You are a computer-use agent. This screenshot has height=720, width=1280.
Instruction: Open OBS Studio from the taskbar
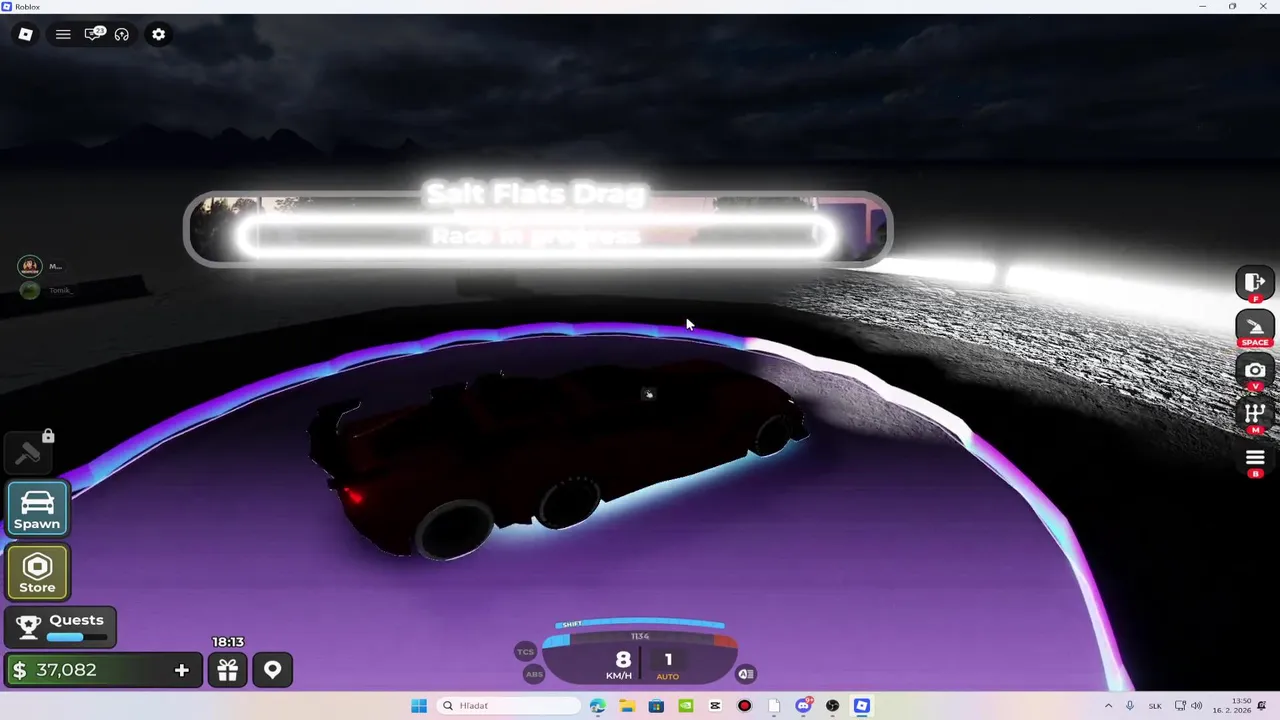coord(832,706)
